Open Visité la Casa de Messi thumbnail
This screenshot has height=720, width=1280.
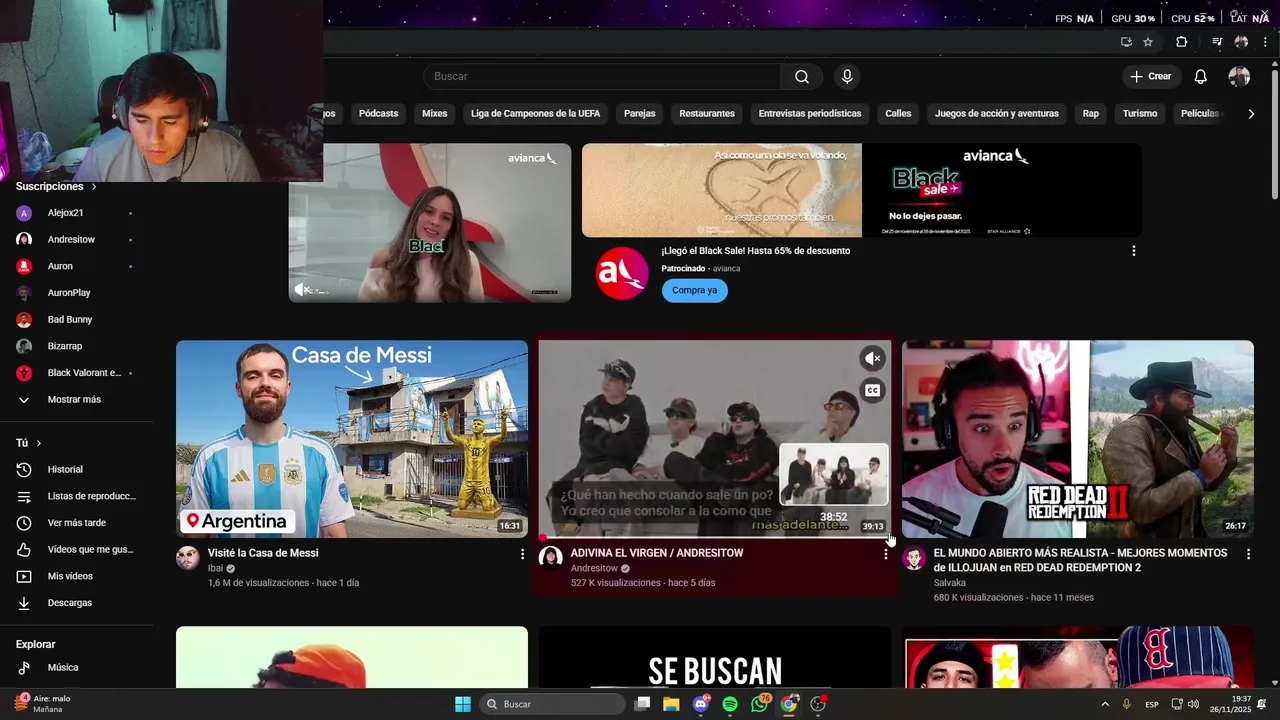click(352, 439)
